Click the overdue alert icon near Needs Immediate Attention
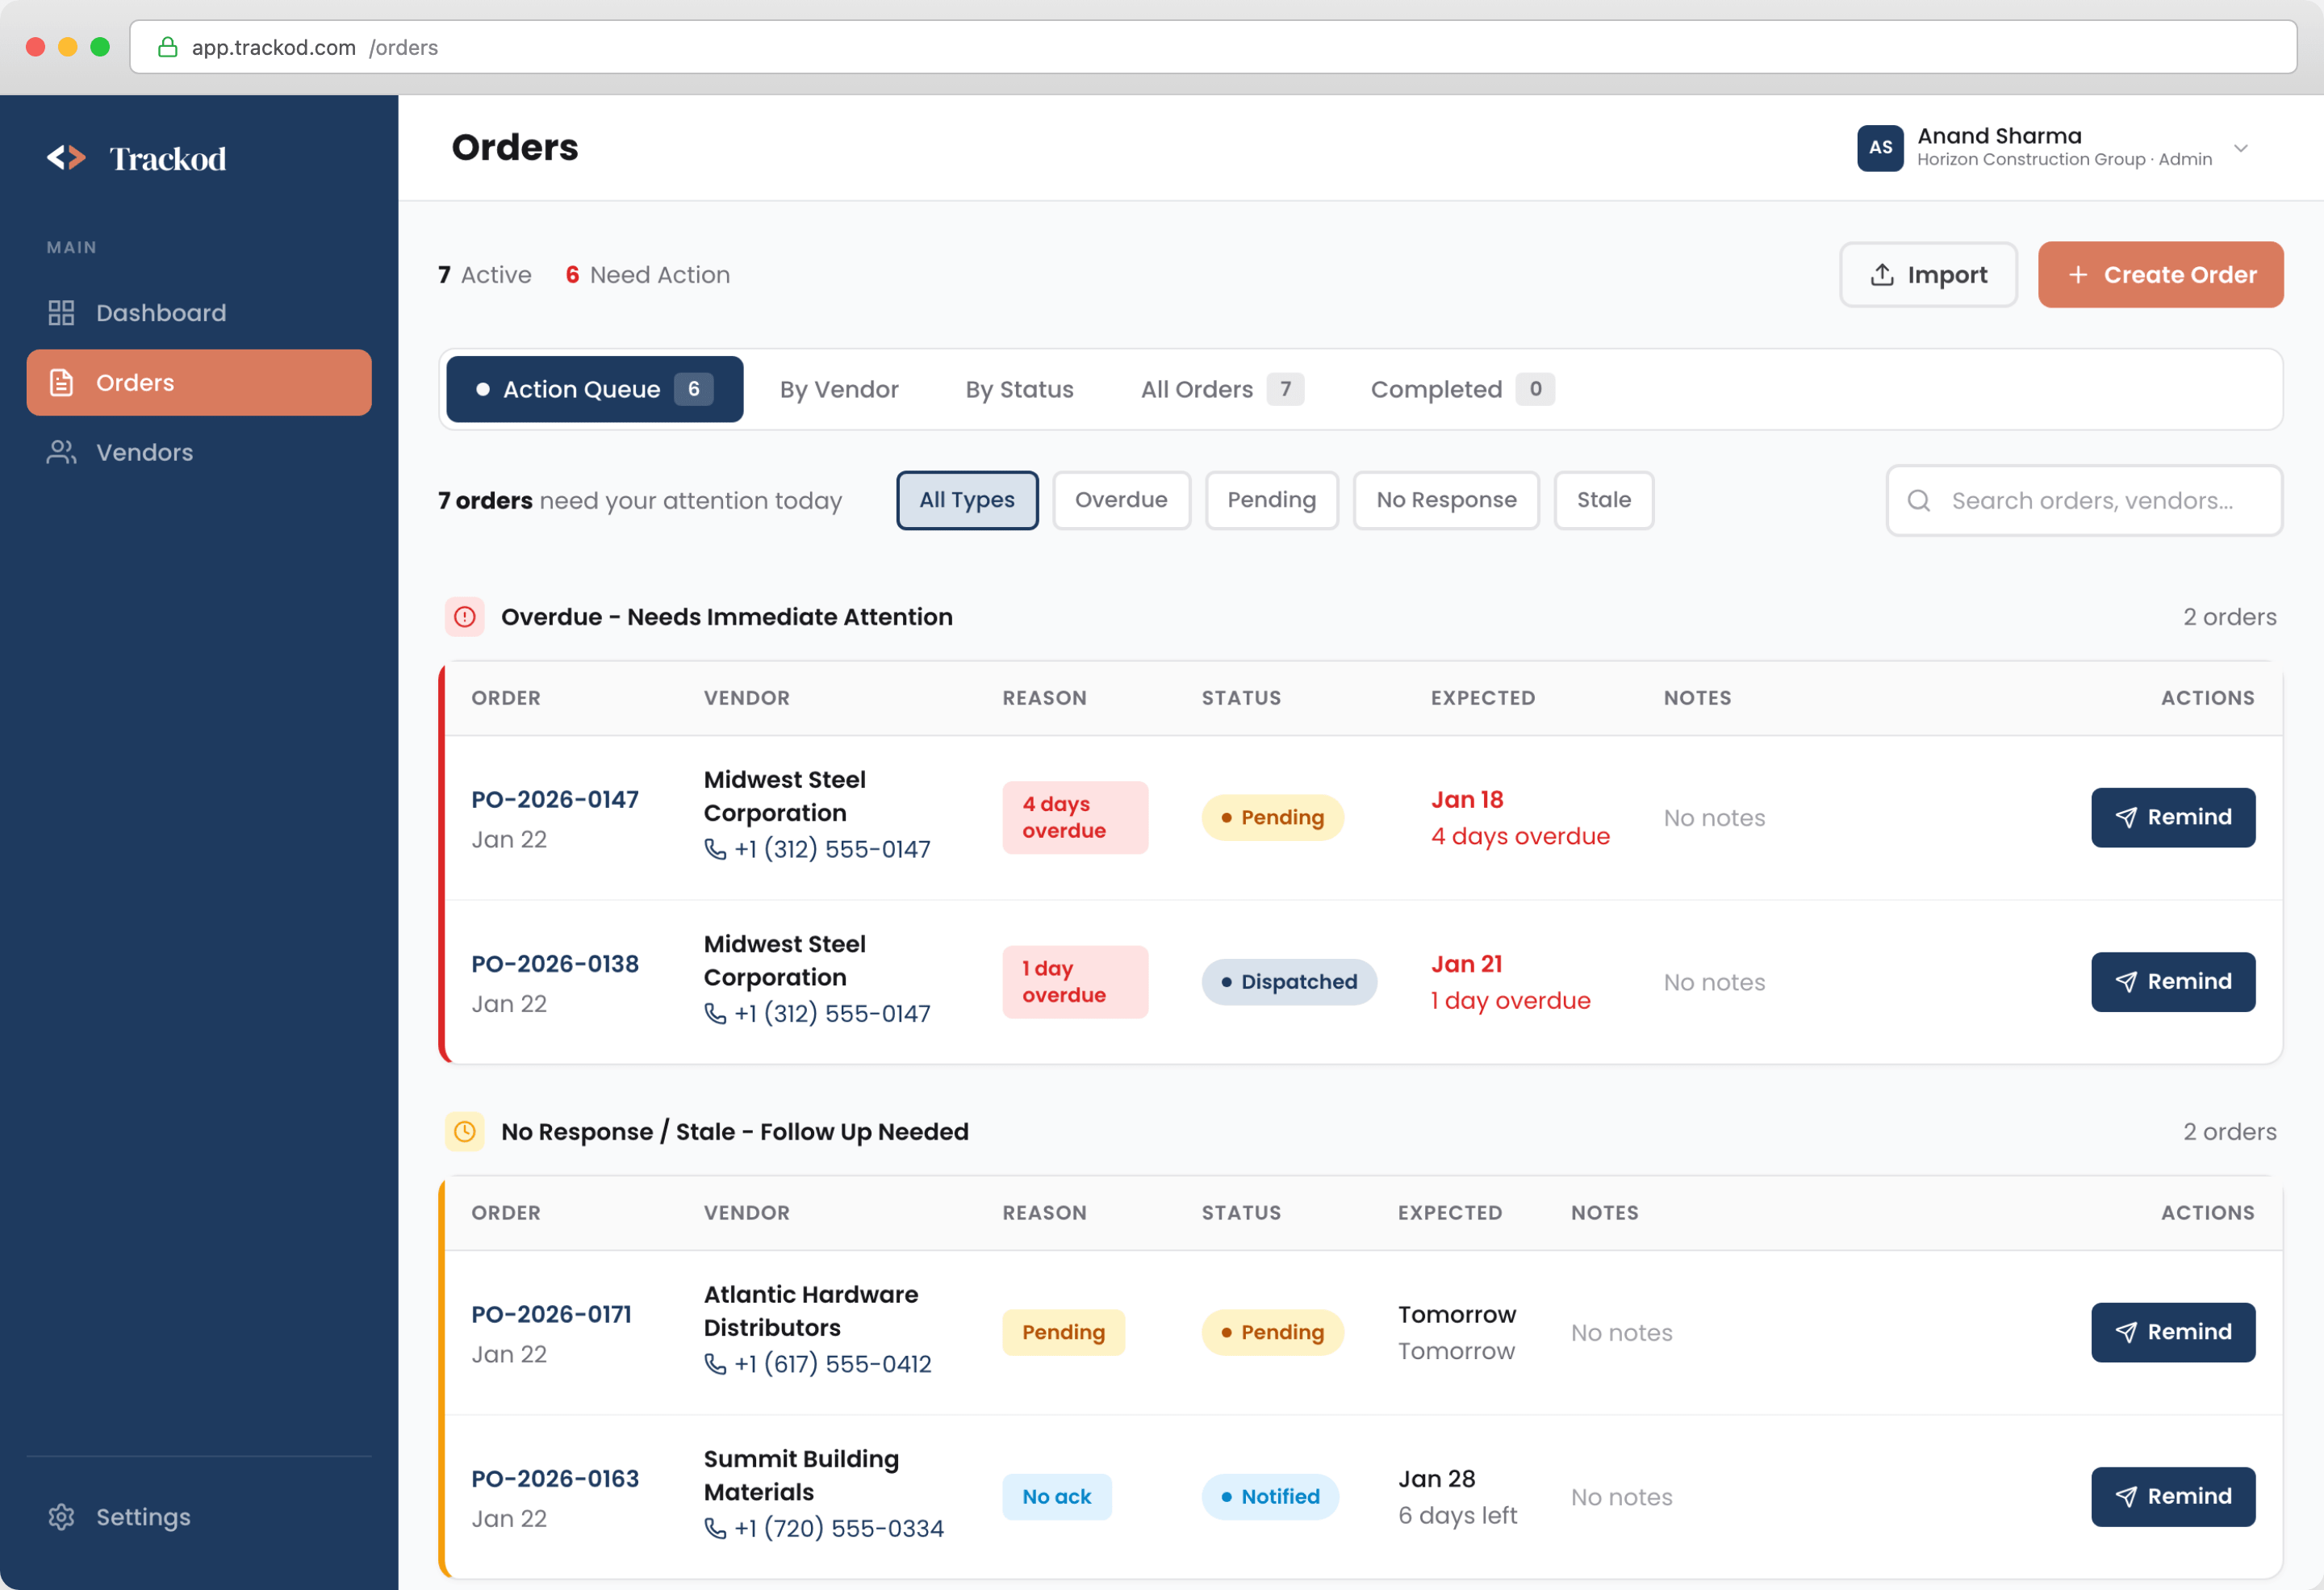The image size is (2324, 1590). pos(464,617)
